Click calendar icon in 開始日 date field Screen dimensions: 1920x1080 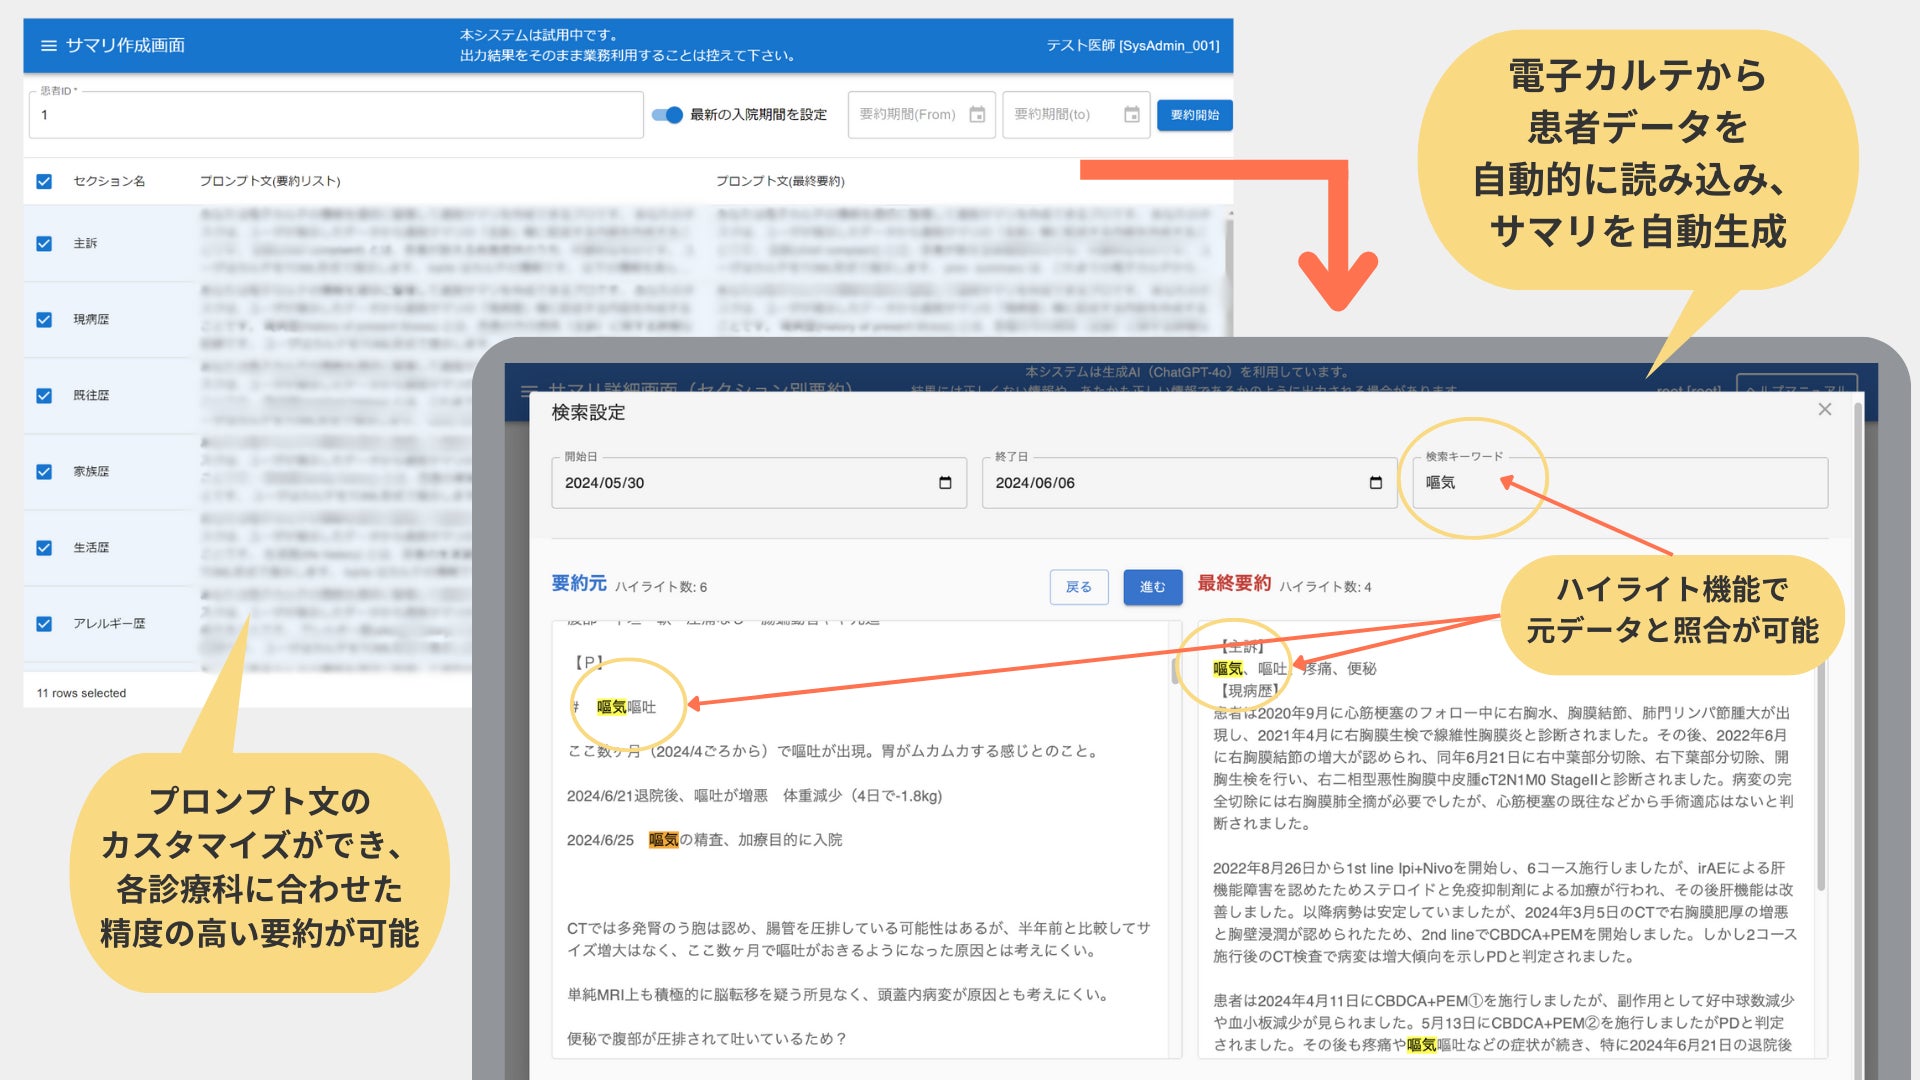(x=945, y=483)
